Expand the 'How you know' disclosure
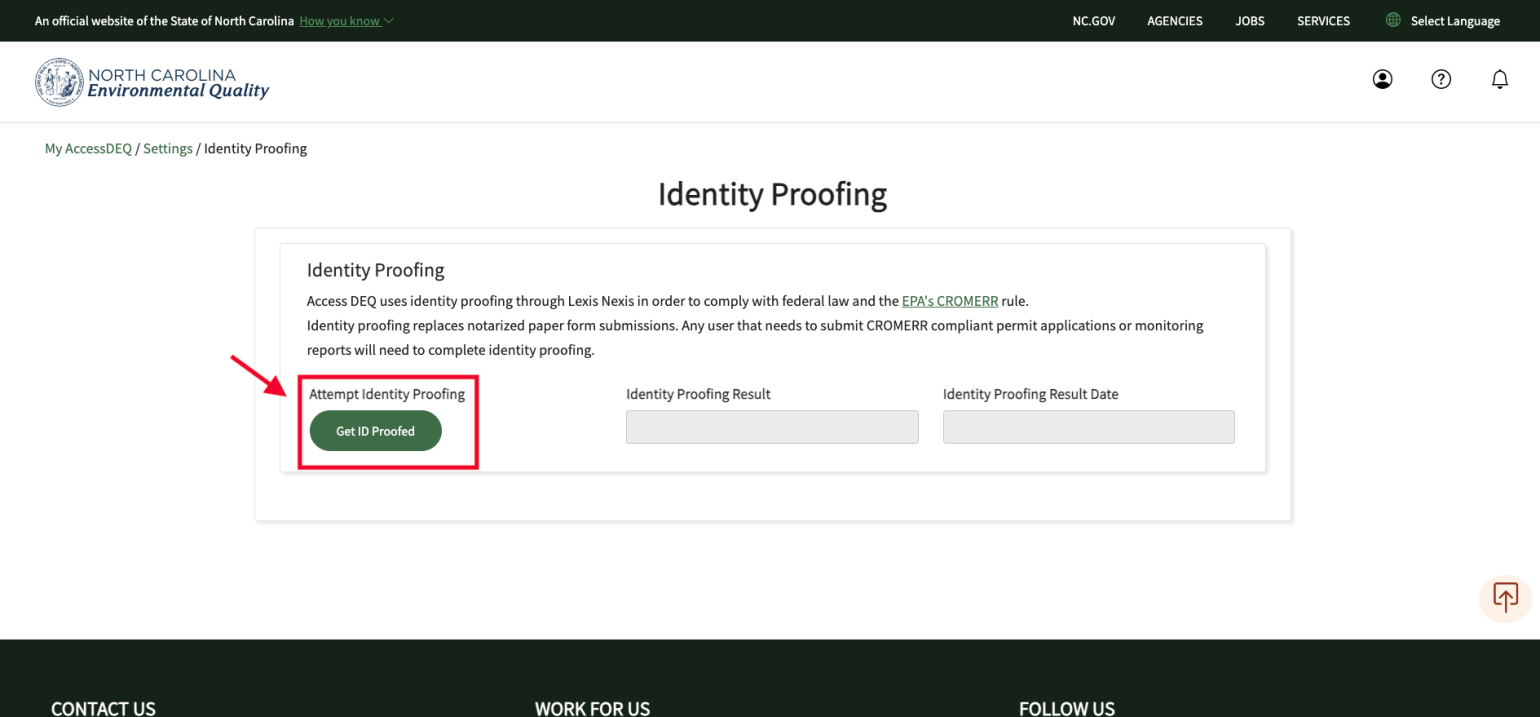This screenshot has height=717, width=1540. point(339,20)
